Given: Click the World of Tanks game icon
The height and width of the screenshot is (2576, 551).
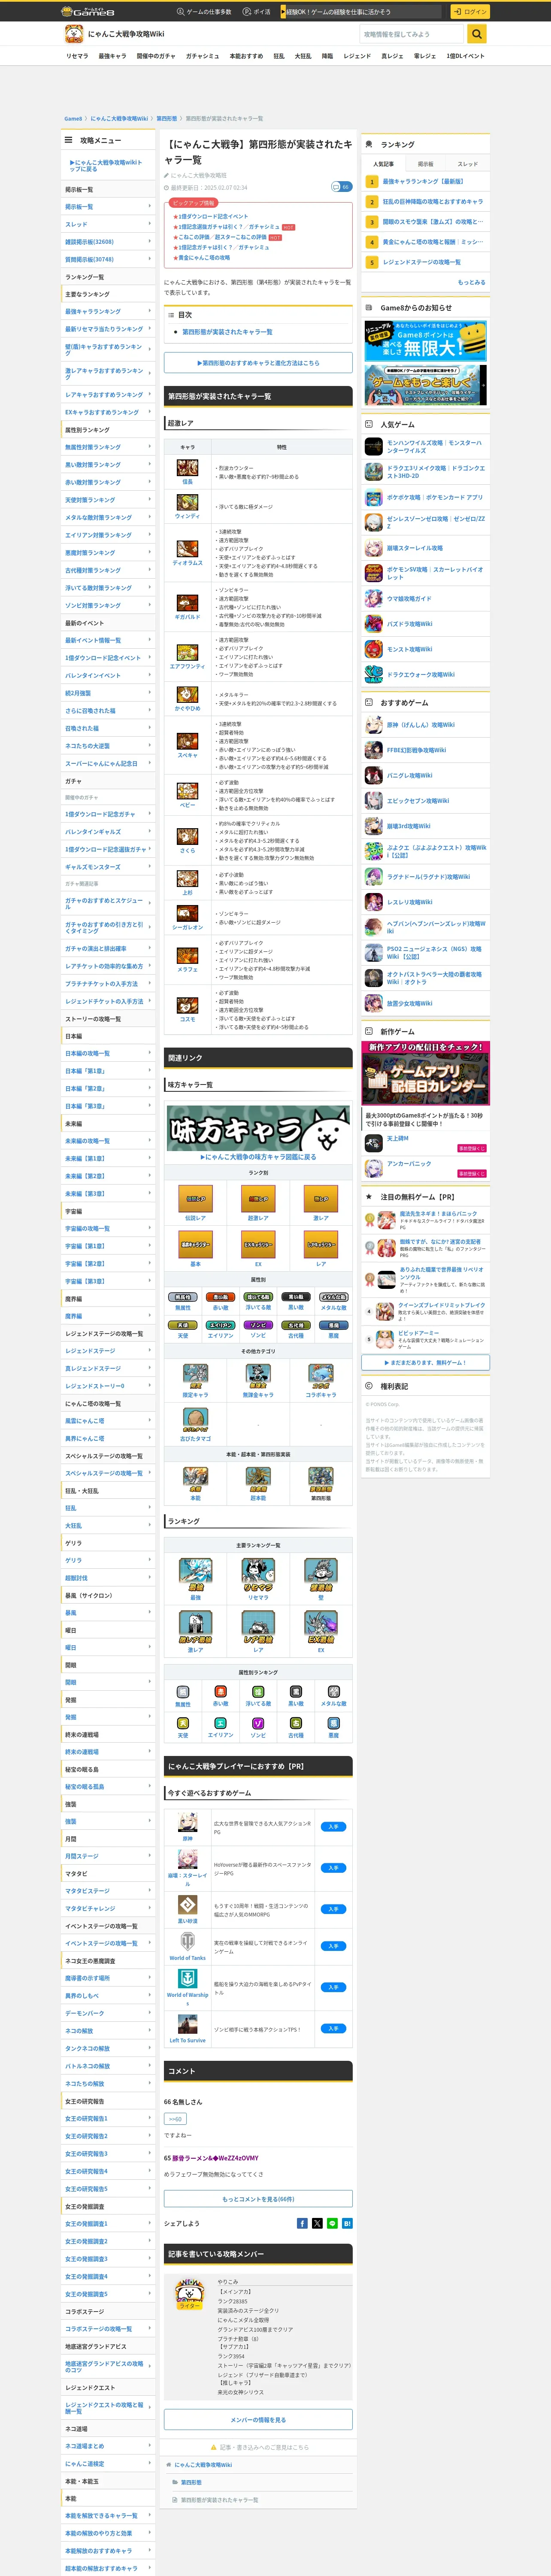Looking at the screenshot, I should [x=187, y=1942].
